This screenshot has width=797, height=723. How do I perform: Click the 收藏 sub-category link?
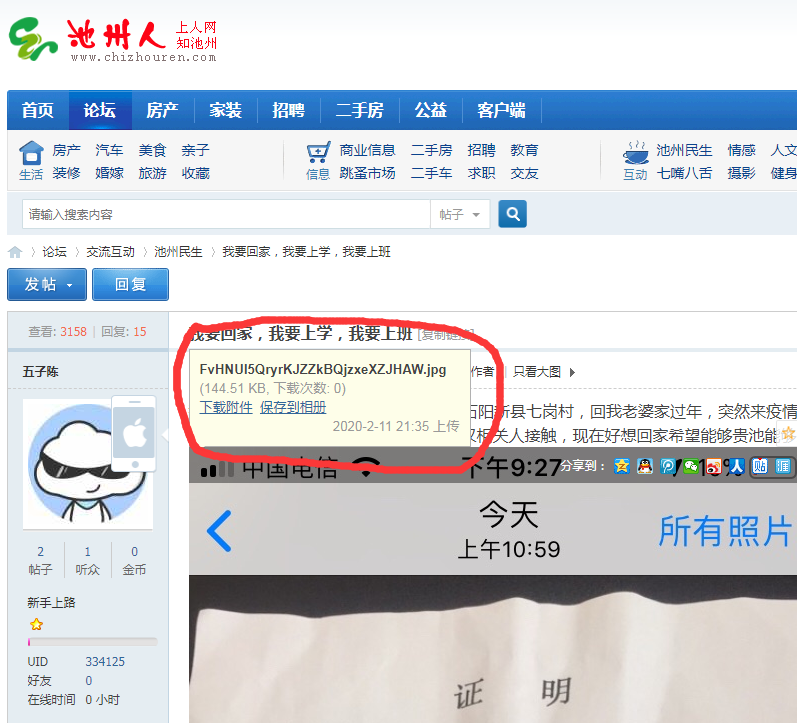[x=195, y=173]
